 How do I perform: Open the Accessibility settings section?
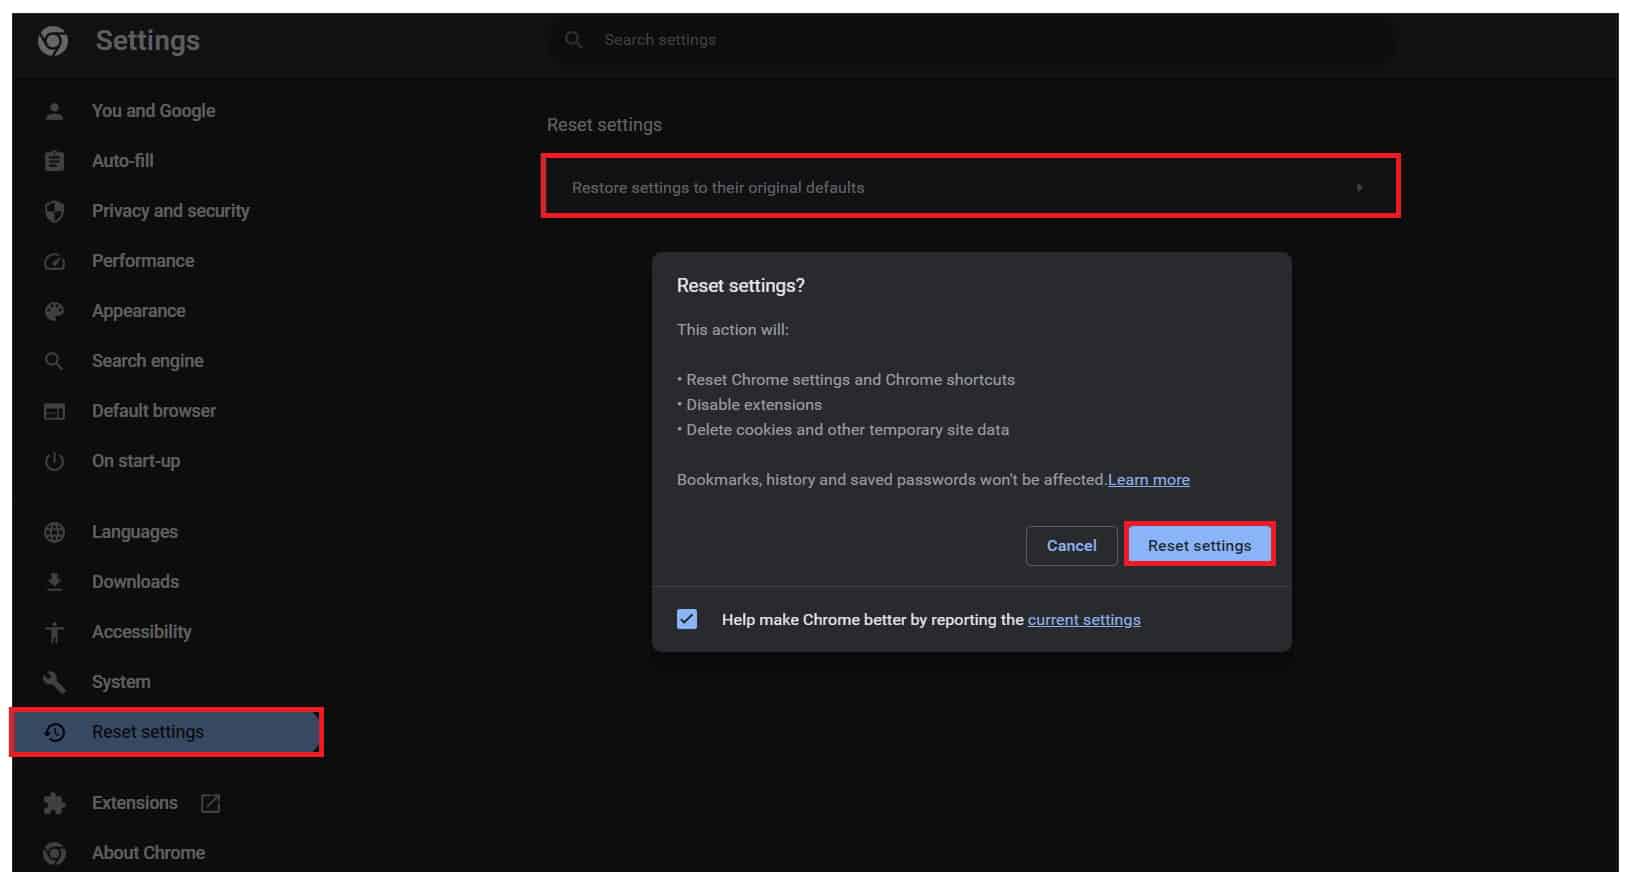141,632
